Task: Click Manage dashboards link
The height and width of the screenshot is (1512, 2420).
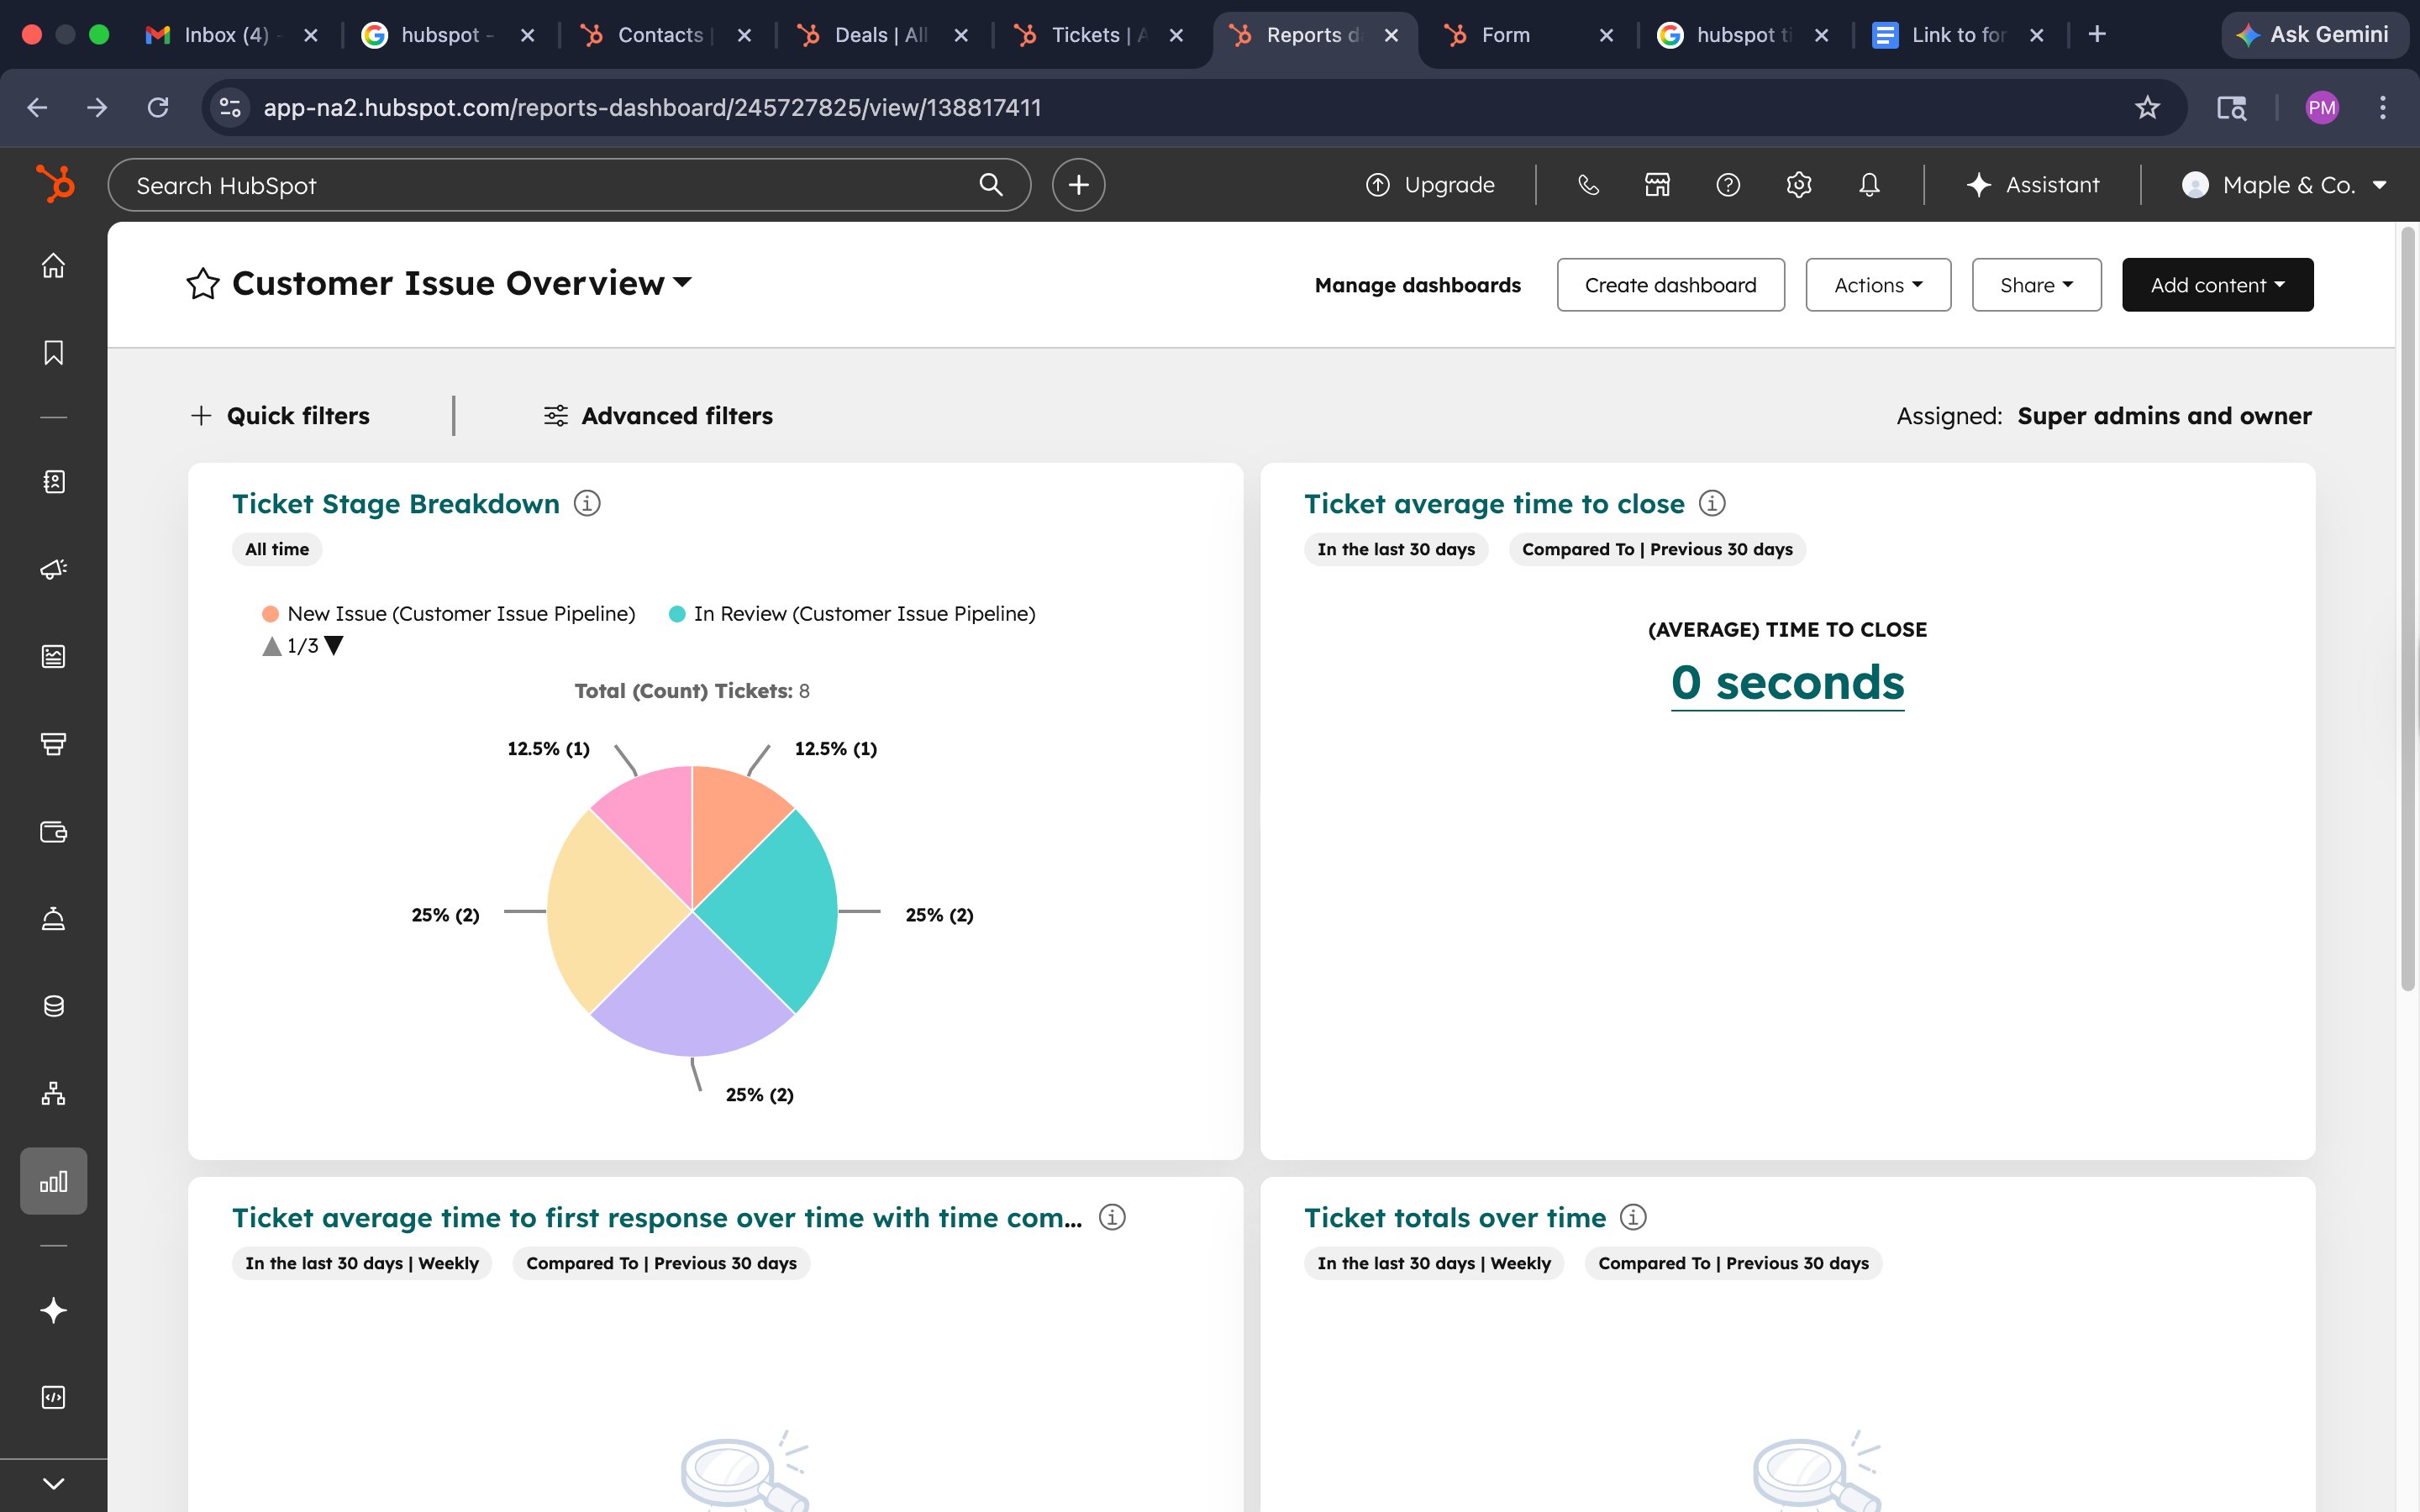Action: [1417, 285]
